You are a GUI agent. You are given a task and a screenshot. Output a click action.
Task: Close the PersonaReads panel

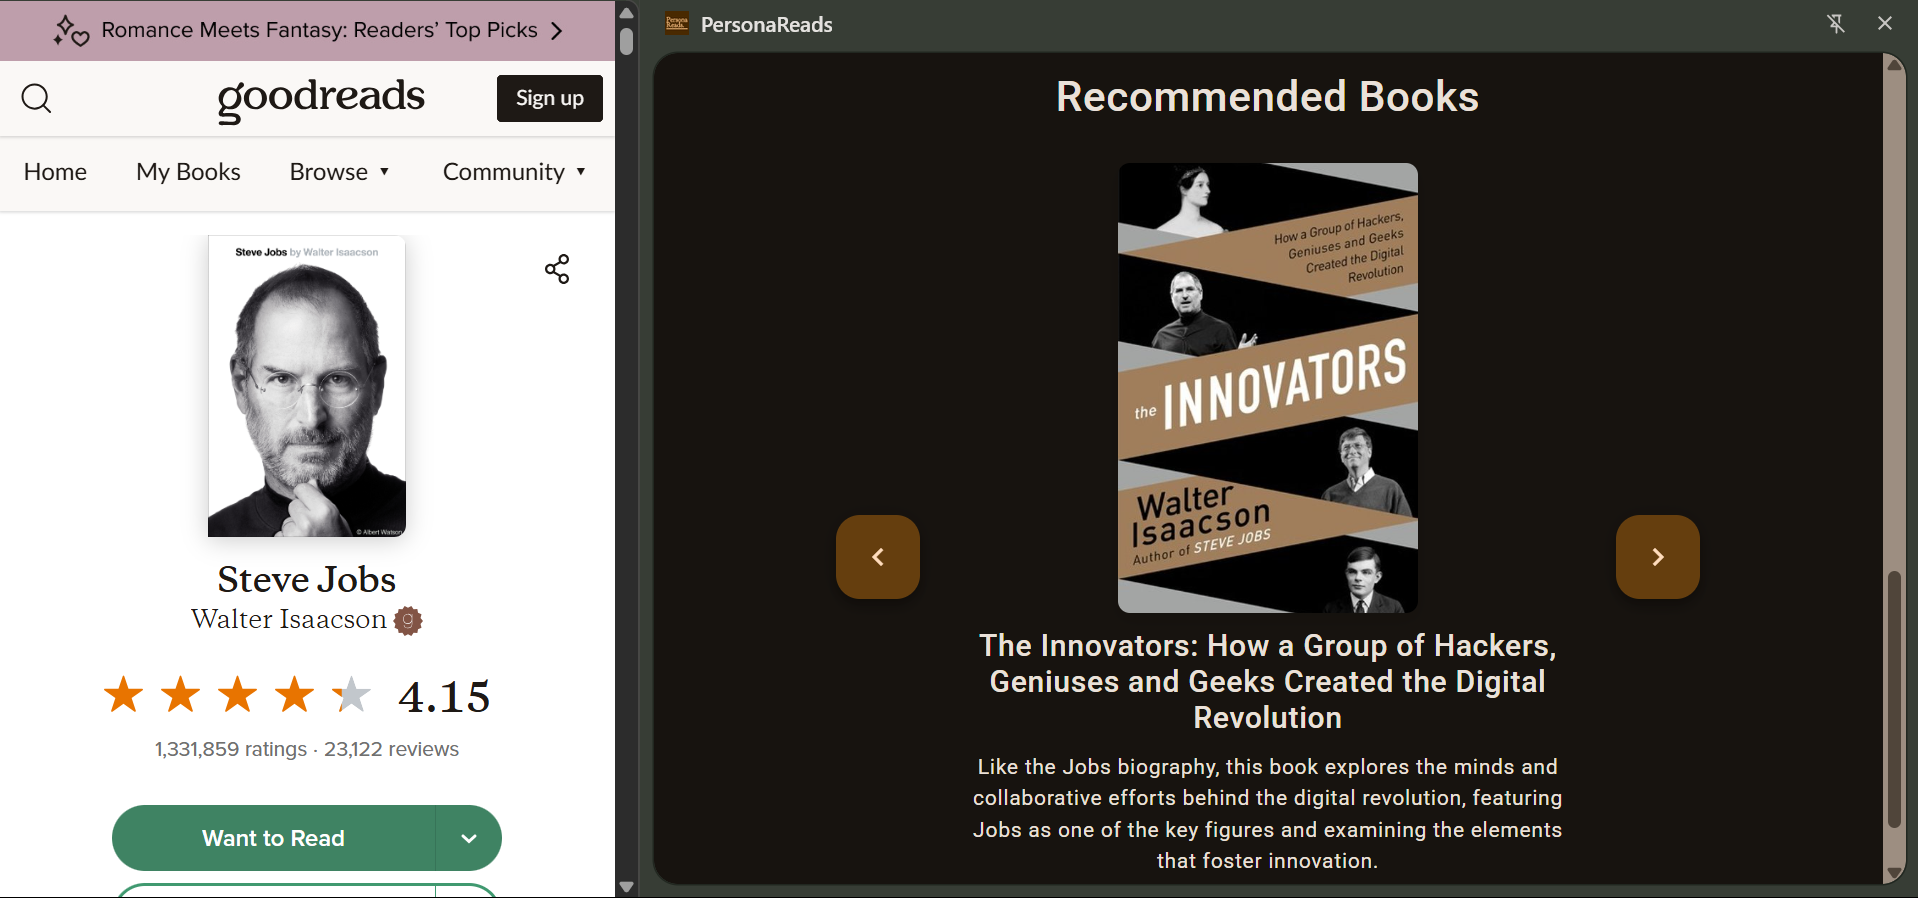(1885, 23)
